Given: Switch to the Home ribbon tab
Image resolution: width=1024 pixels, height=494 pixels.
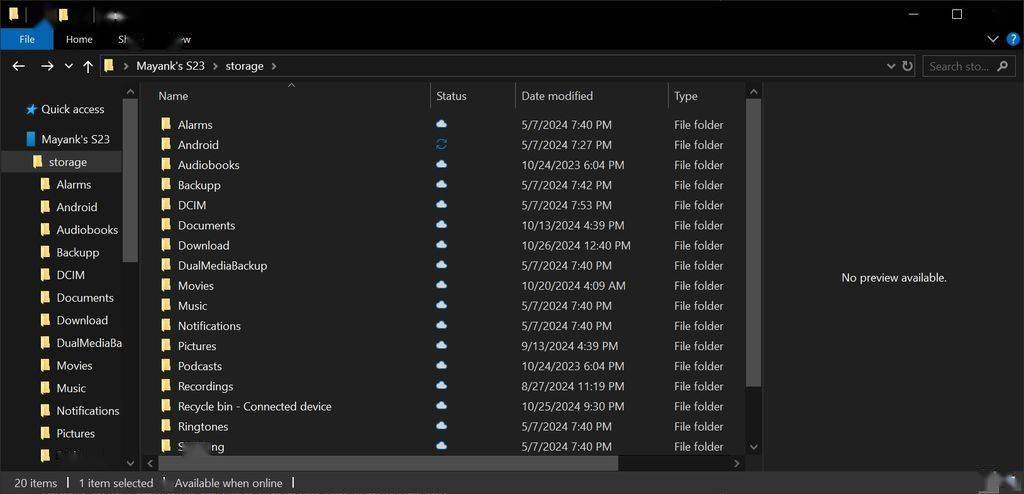Looking at the screenshot, I should click(79, 39).
